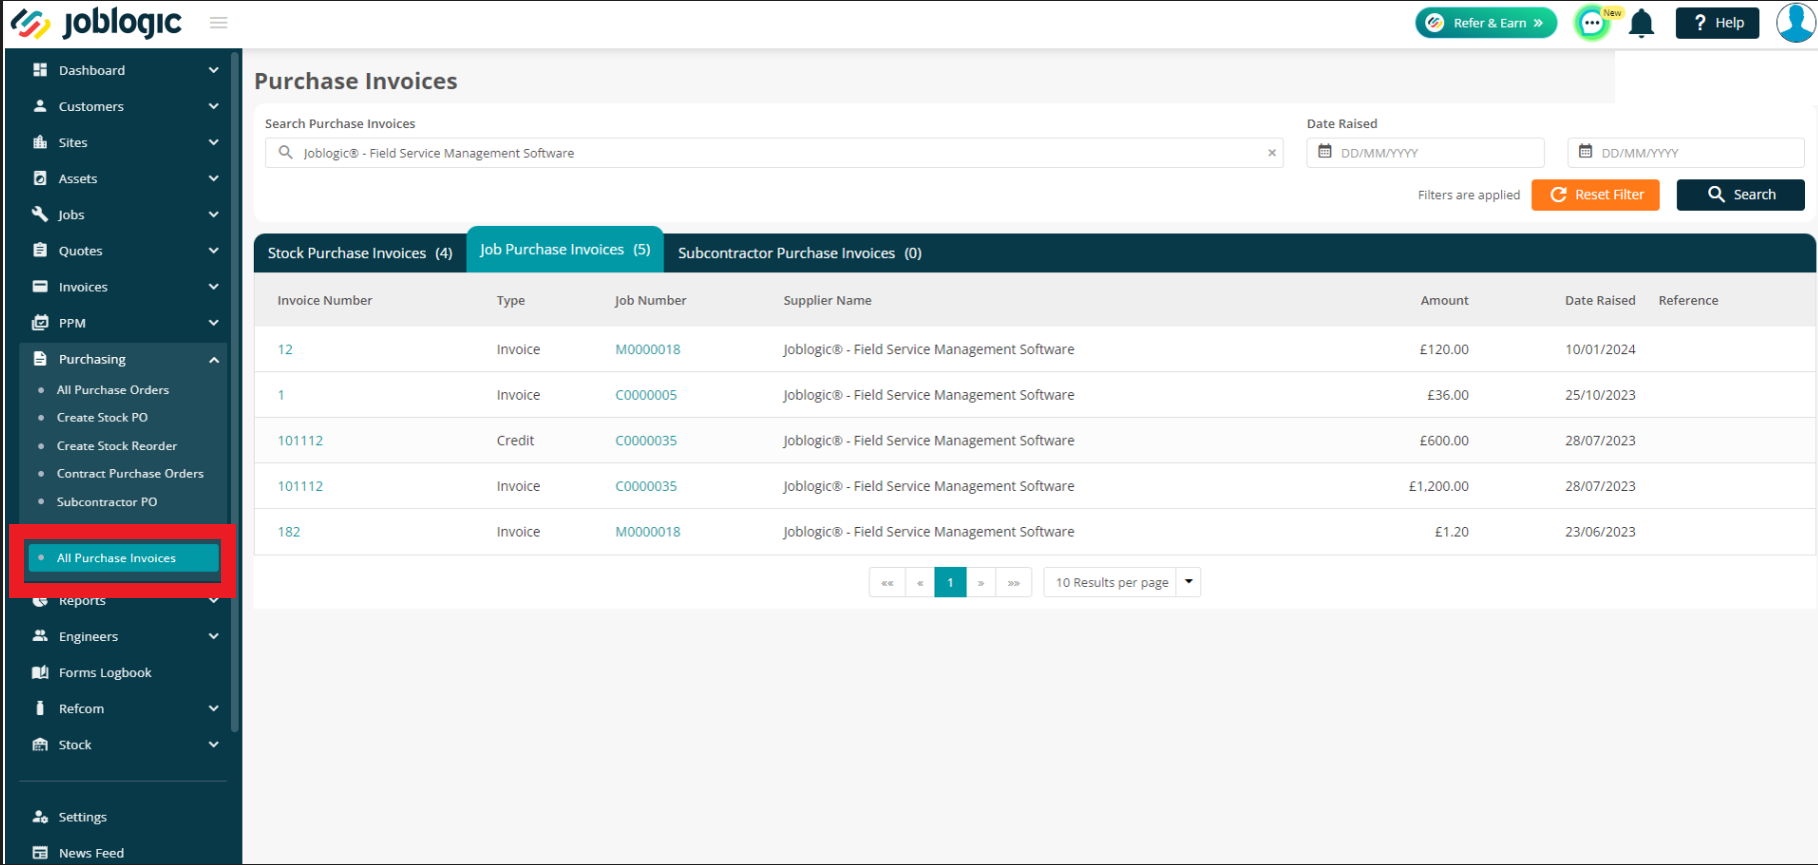
Task: Switch to Stock Purchase Invoices tab
Action: (360, 253)
